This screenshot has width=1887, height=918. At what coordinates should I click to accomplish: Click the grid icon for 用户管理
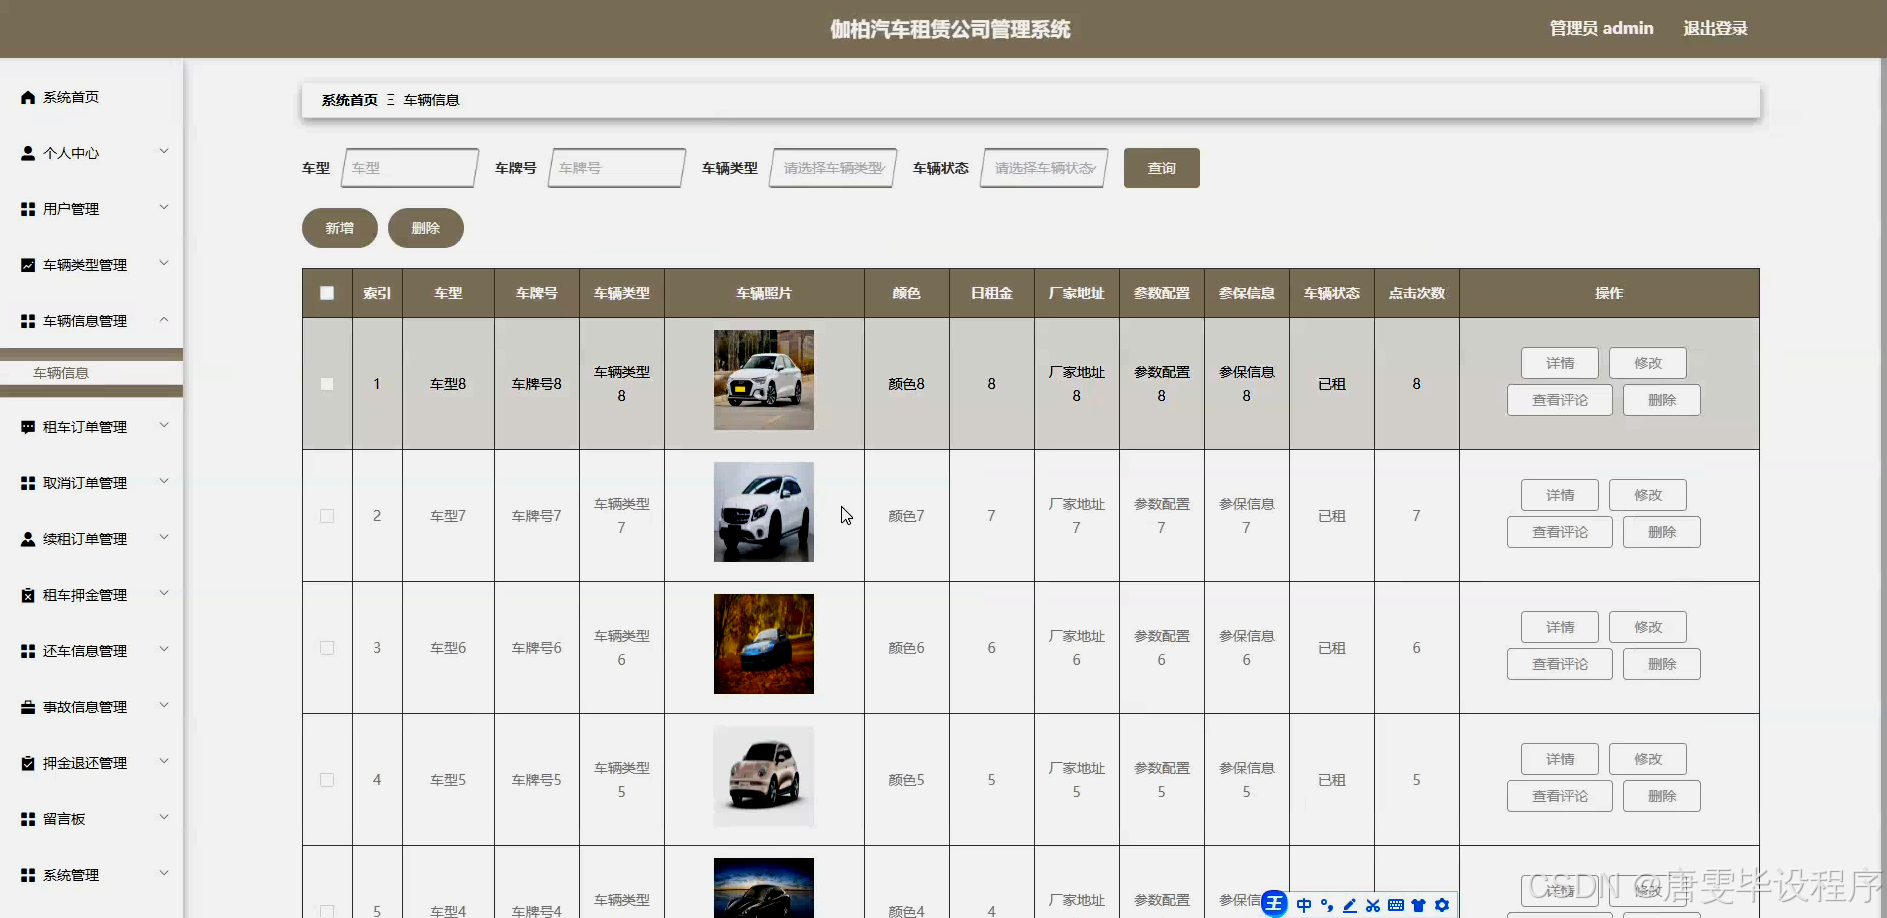coord(28,209)
